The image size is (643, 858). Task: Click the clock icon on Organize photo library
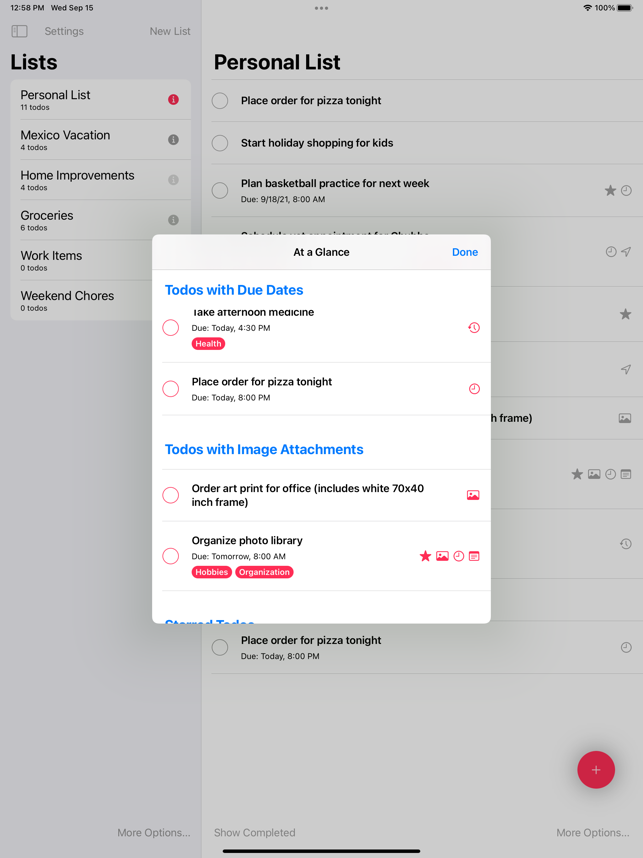(459, 556)
